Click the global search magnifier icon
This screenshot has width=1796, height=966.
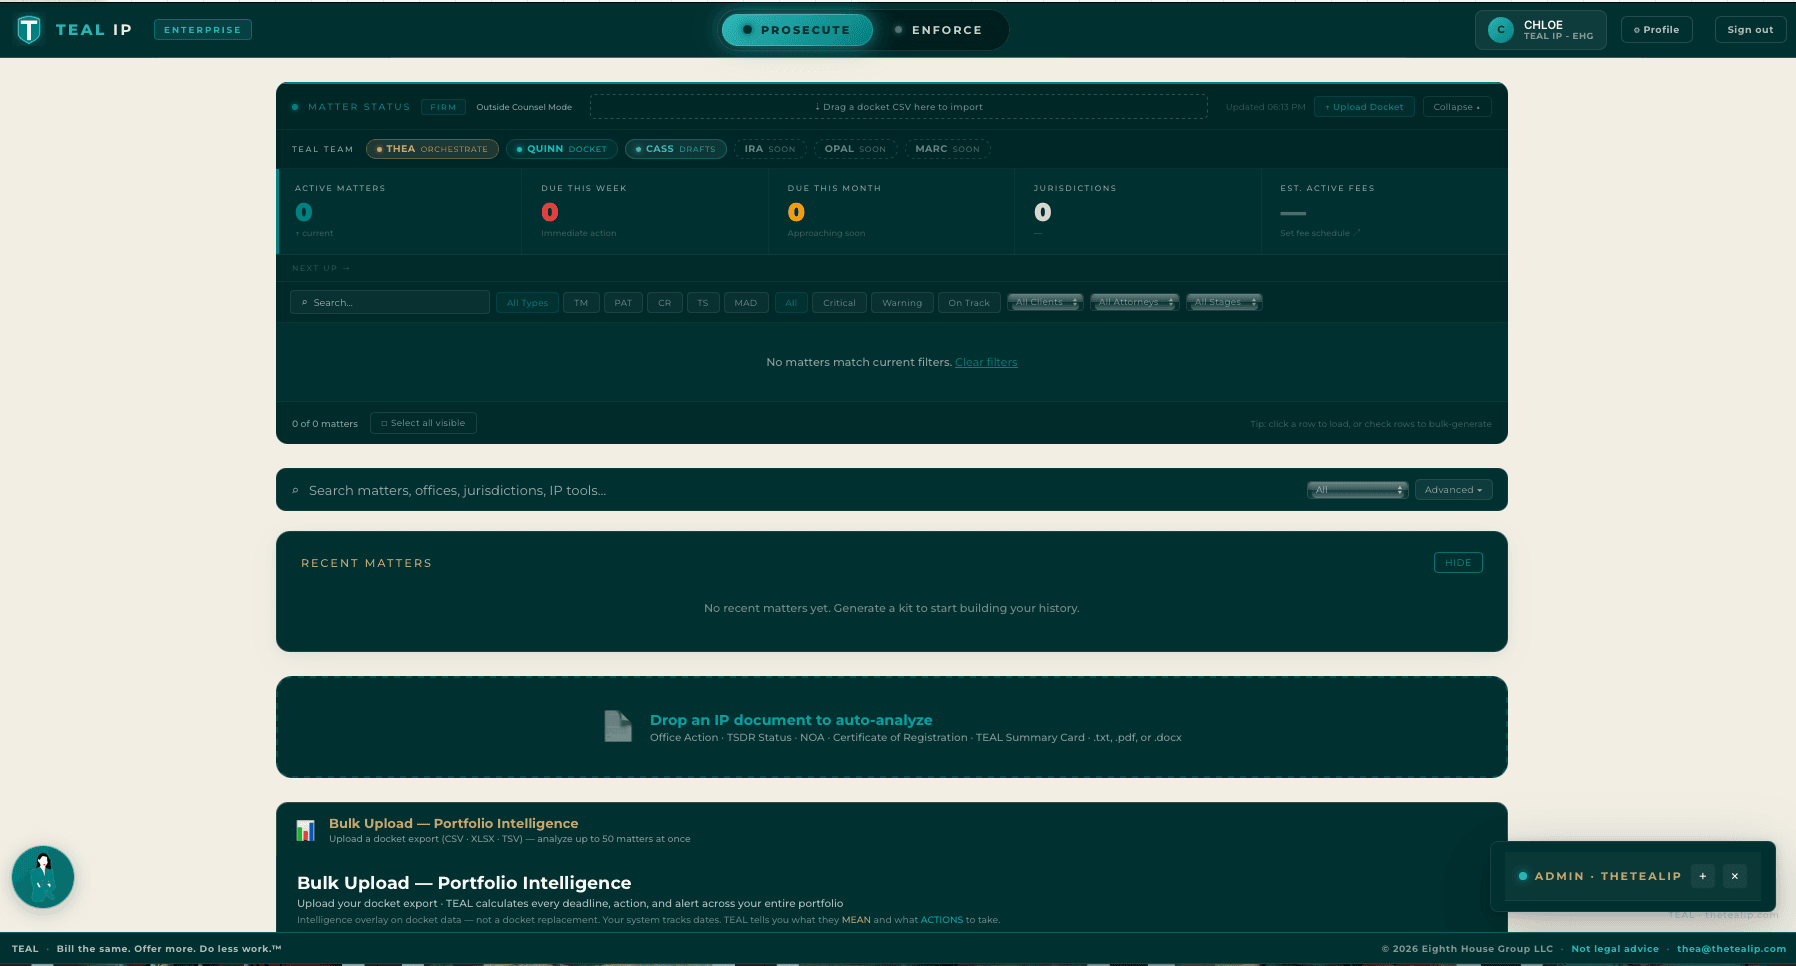click(295, 491)
